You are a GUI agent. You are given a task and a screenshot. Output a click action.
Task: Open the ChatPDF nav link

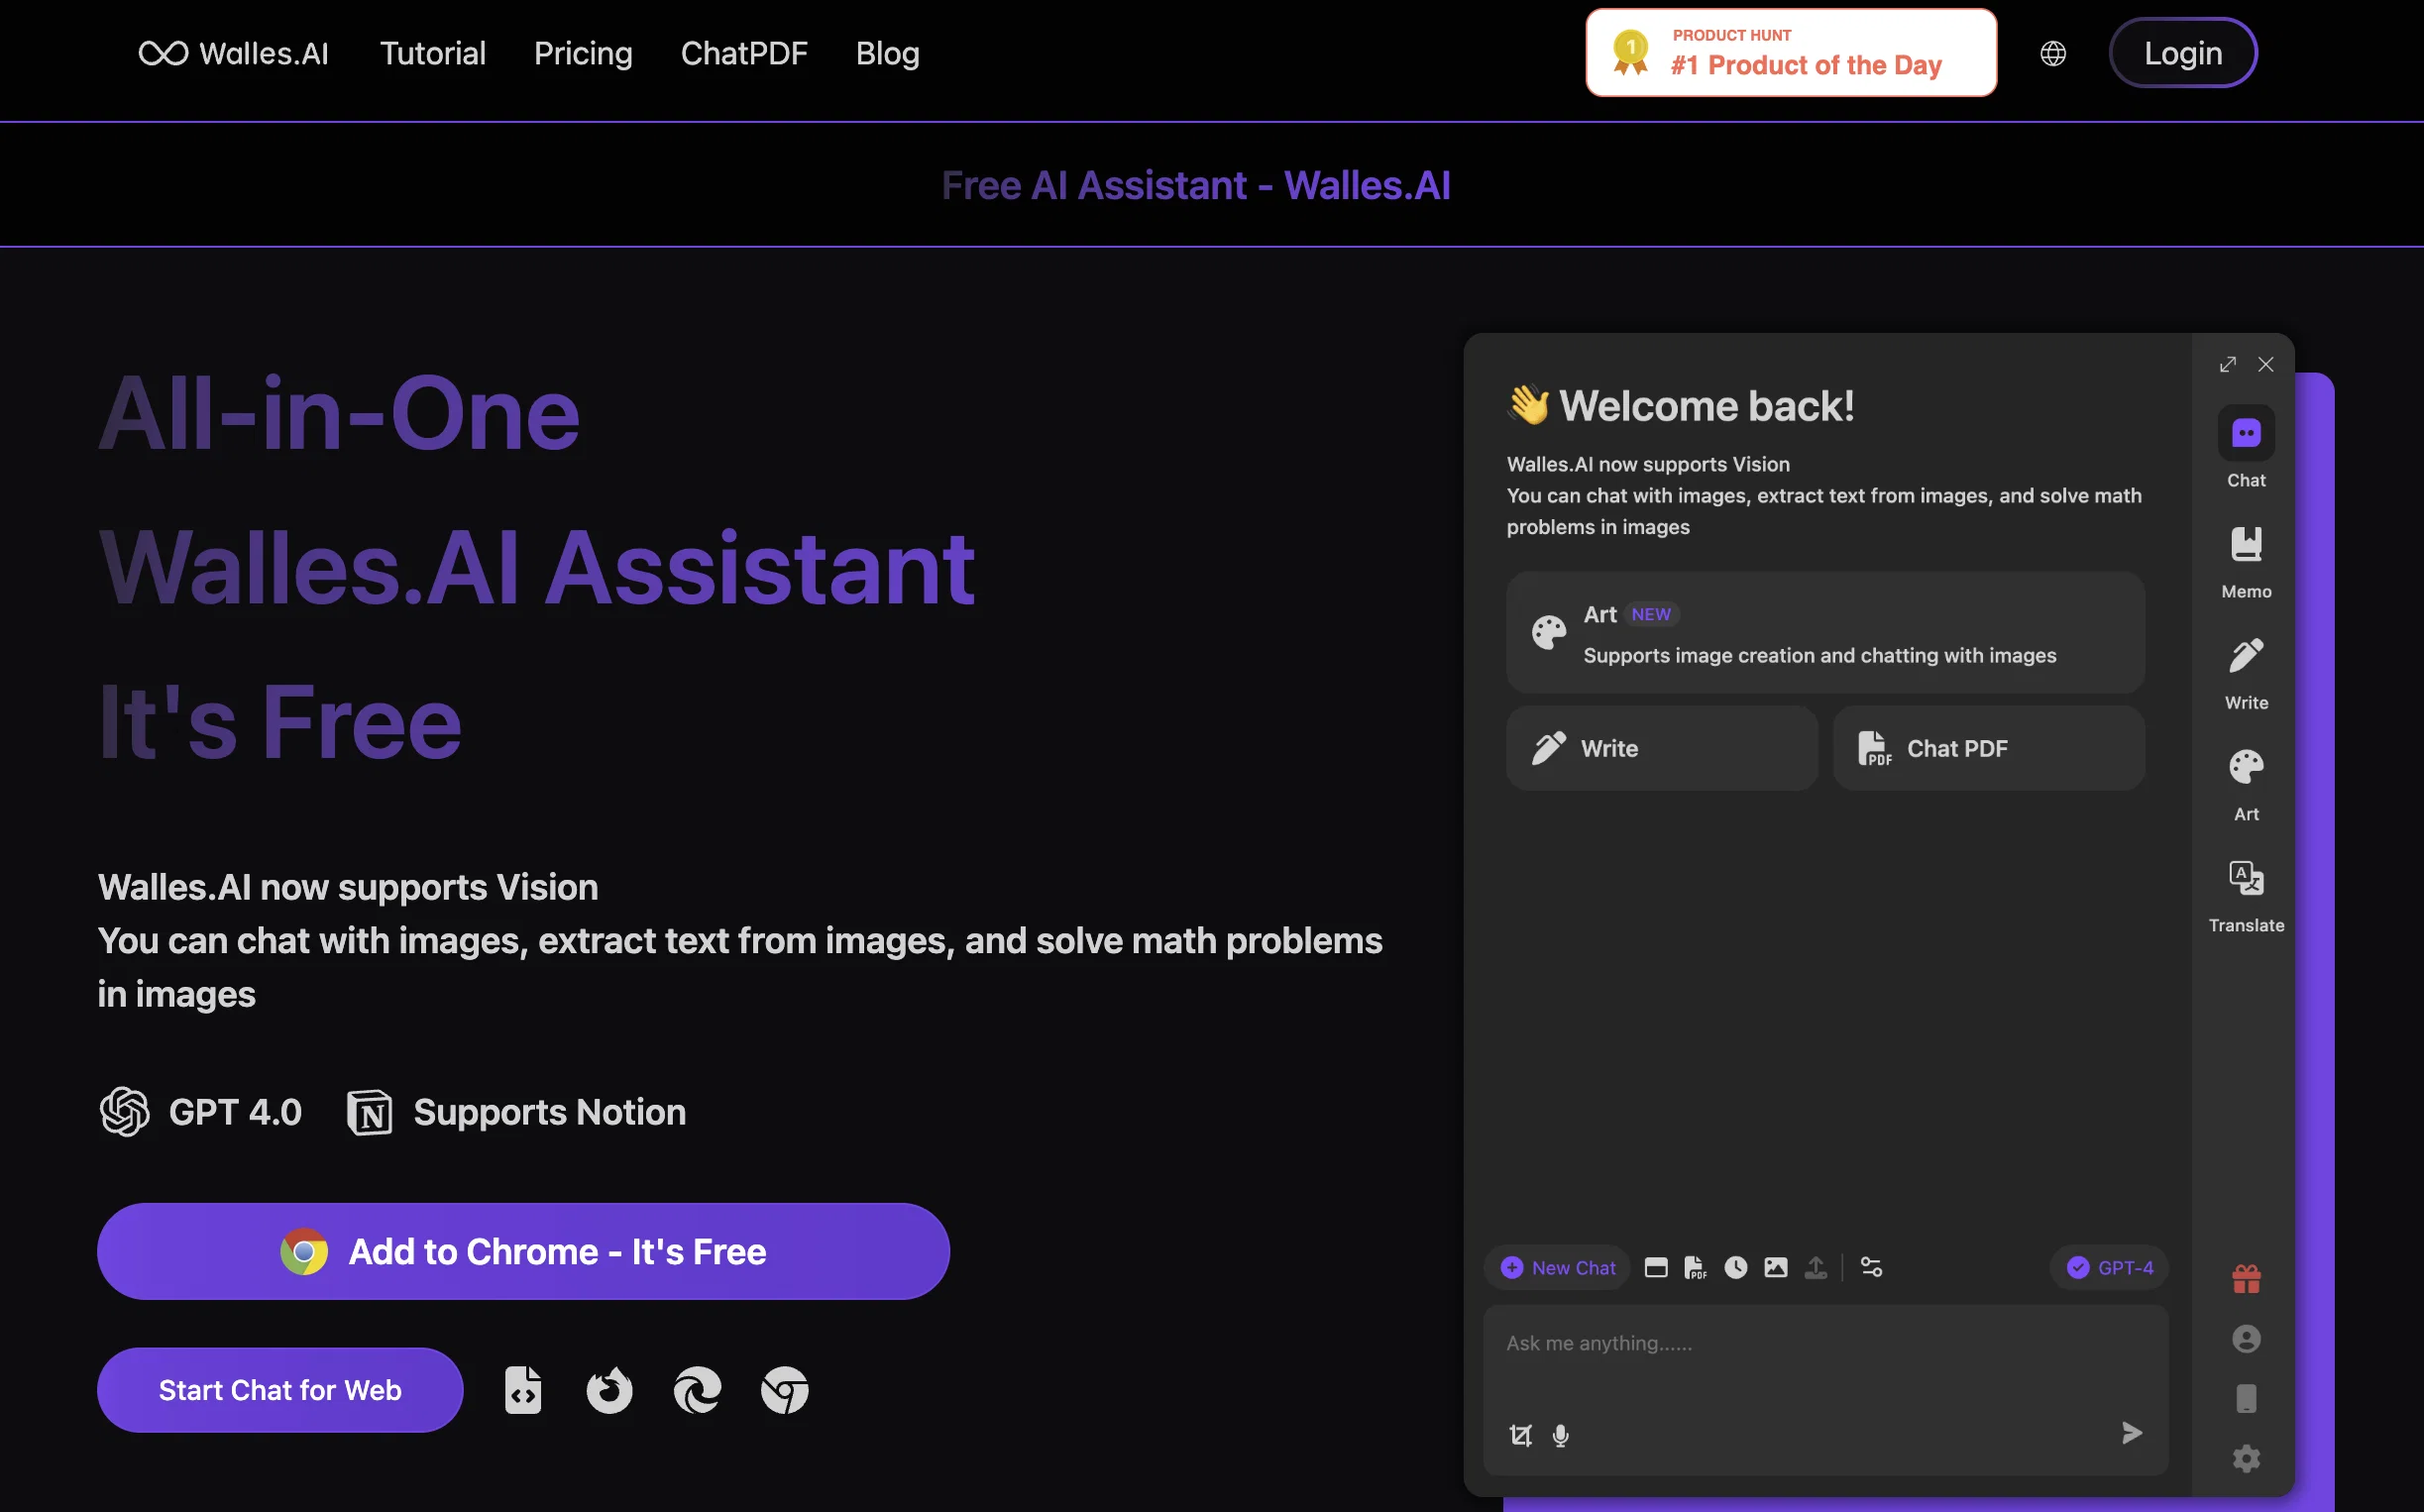tap(744, 53)
